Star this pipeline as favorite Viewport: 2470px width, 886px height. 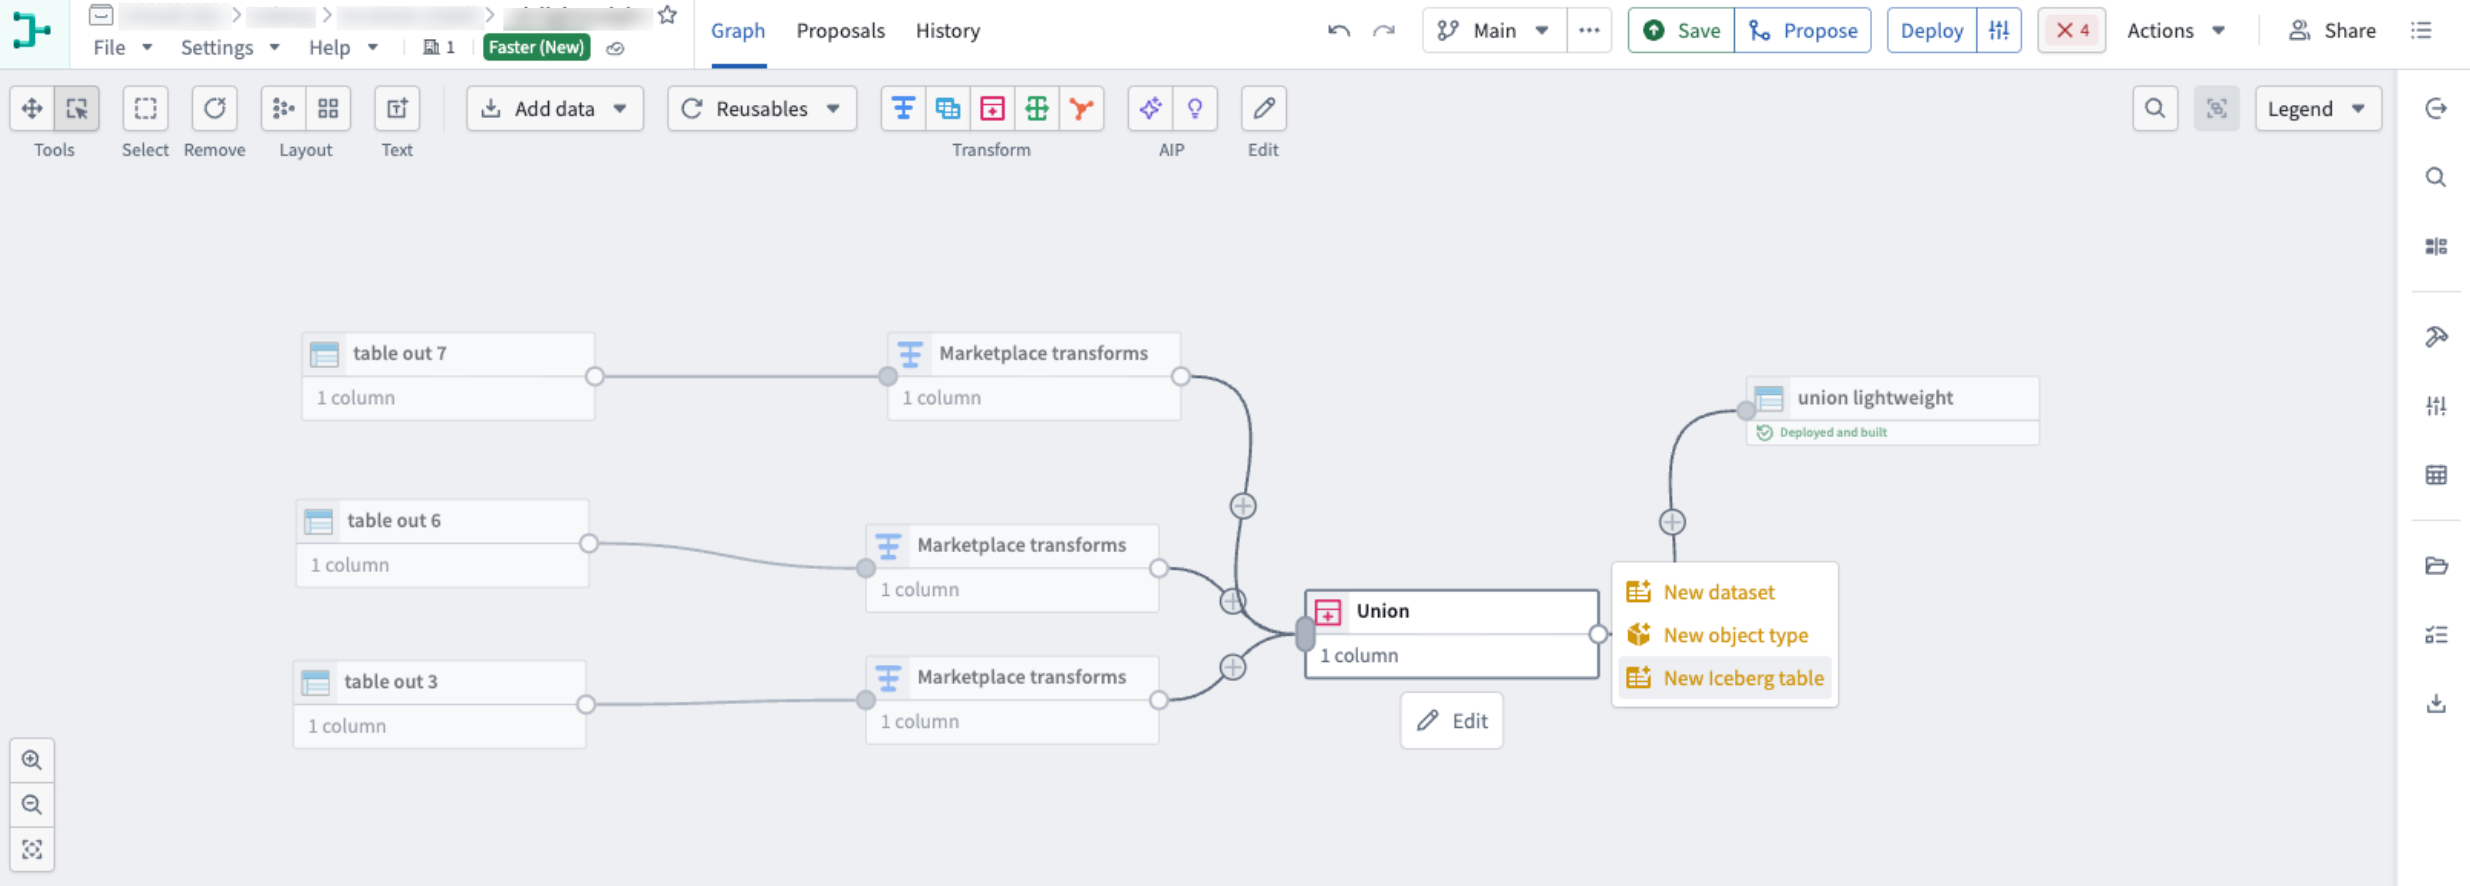coord(668,15)
